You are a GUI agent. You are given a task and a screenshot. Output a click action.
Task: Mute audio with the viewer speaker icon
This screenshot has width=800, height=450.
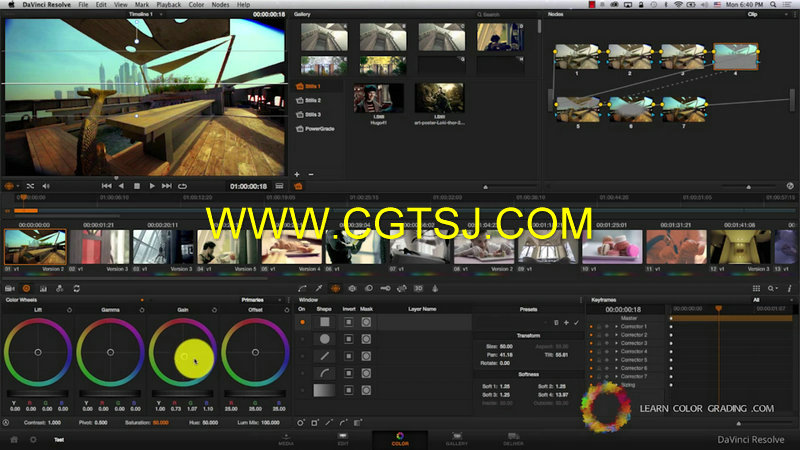46,186
